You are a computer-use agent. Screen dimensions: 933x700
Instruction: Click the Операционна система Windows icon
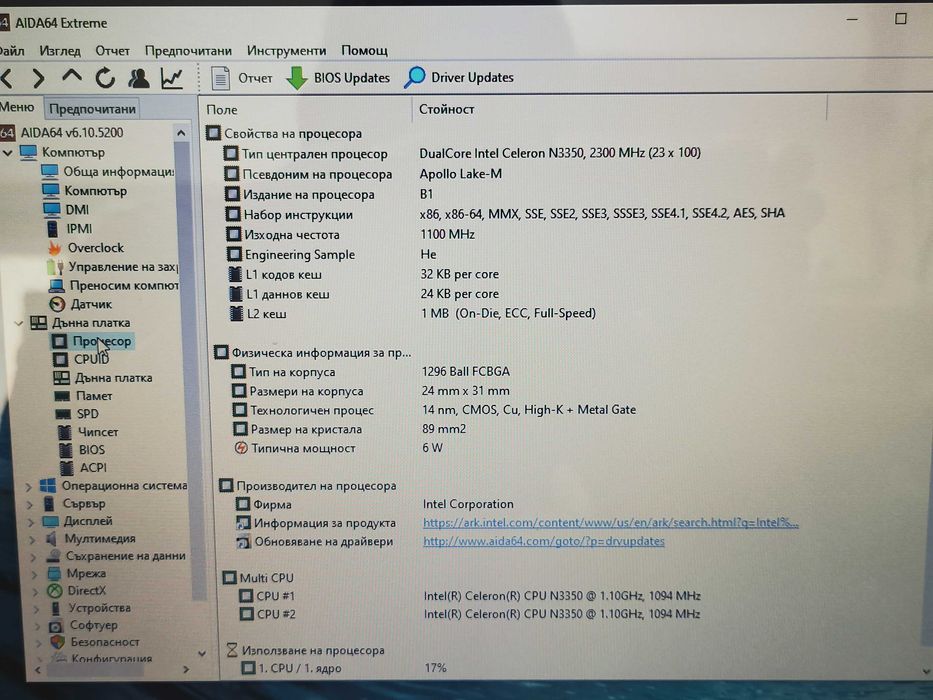tap(48, 486)
